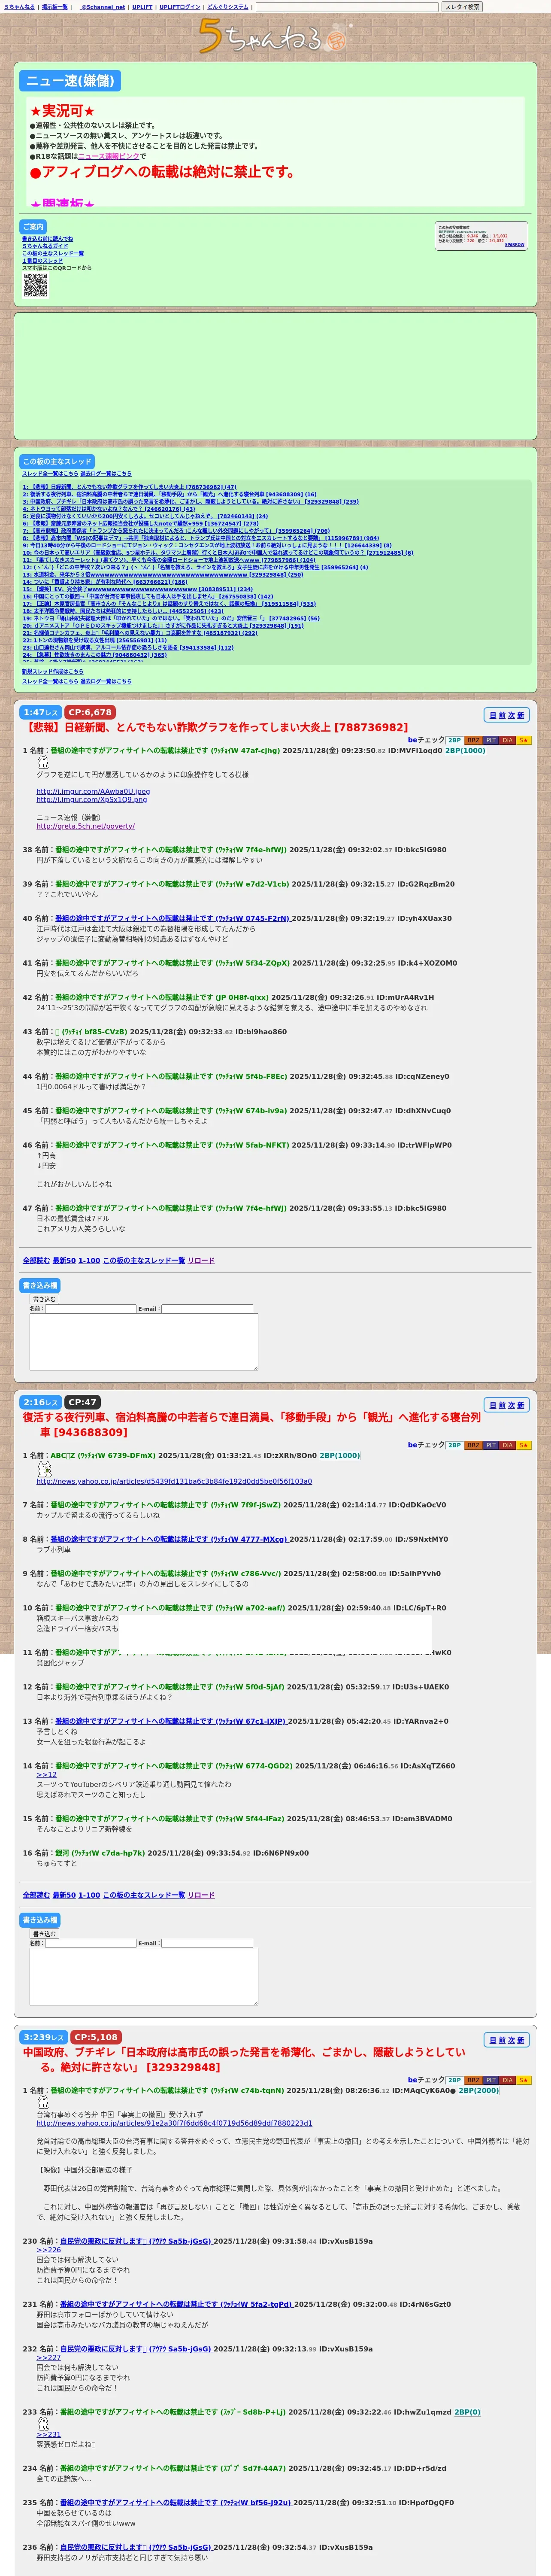Click the PLT badge in the 日経新聞 thread
The image size is (551, 2576).
click(x=490, y=740)
